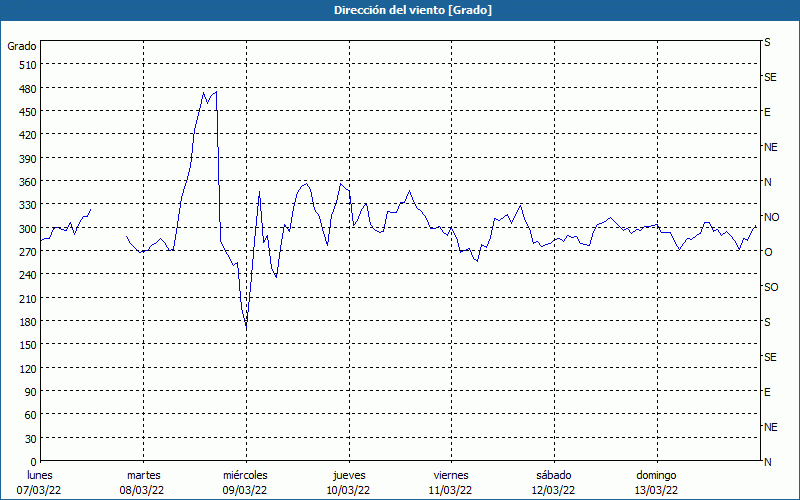800x500 pixels.
Task: Click the 270 value on the left axis
Action: click(28, 252)
